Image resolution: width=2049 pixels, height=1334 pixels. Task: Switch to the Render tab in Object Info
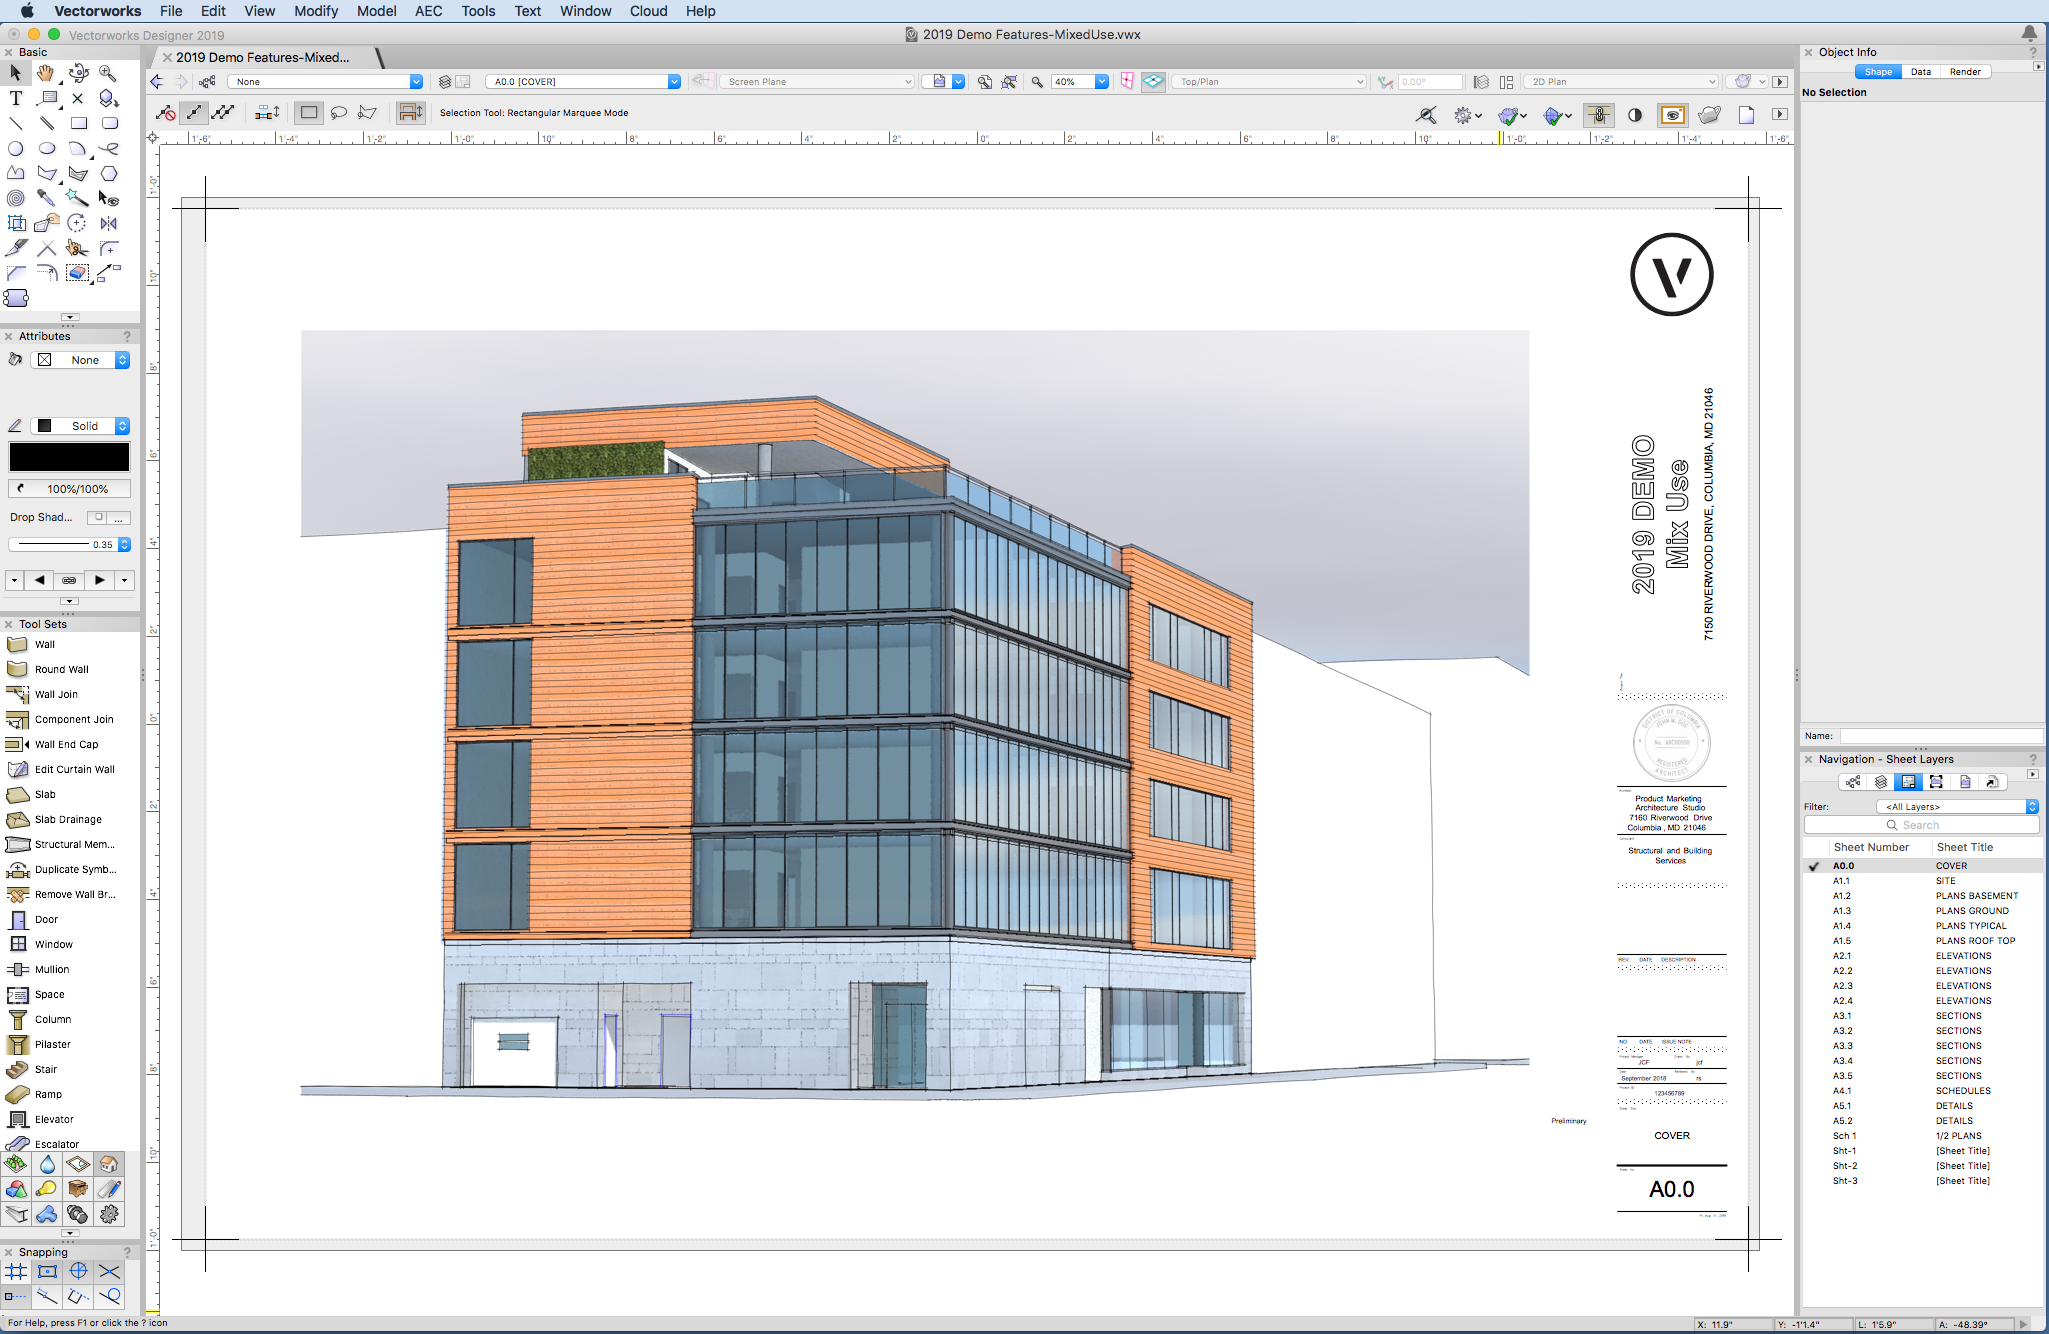(1964, 72)
